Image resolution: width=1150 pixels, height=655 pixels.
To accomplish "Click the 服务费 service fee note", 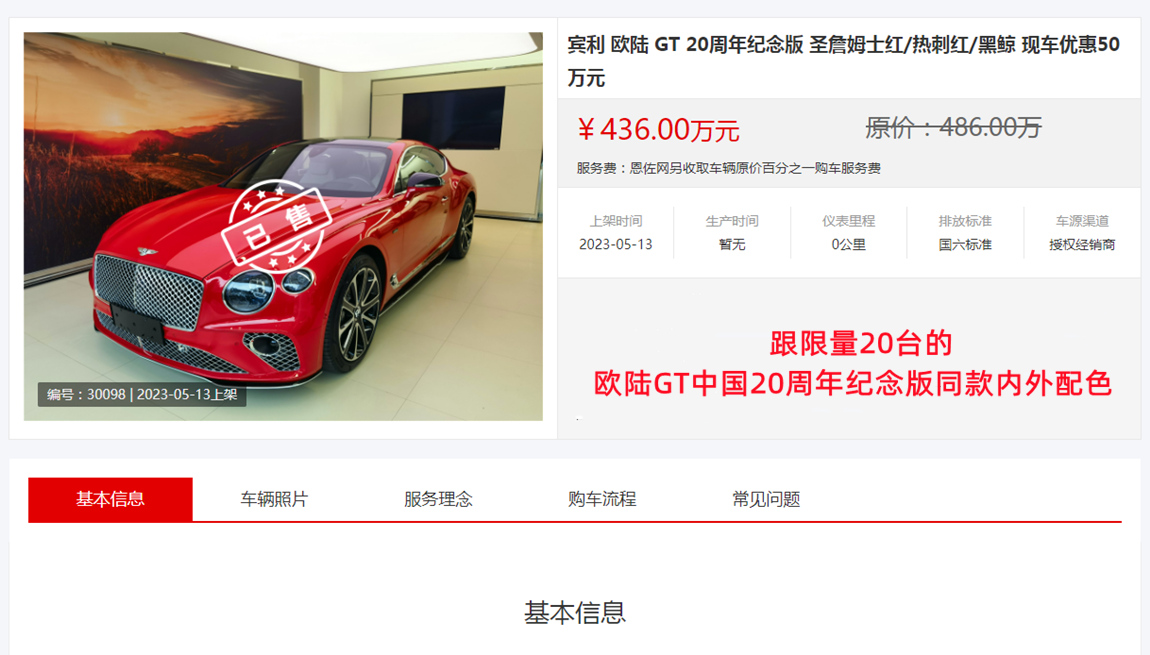I will click(x=728, y=168).
